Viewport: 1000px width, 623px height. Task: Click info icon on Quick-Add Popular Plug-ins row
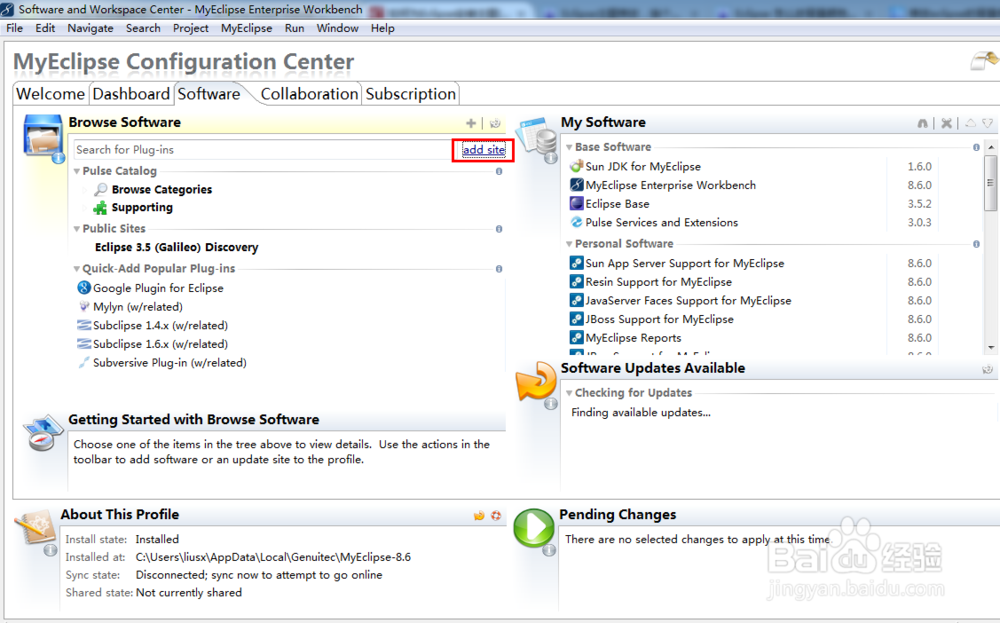pos(499,269)
